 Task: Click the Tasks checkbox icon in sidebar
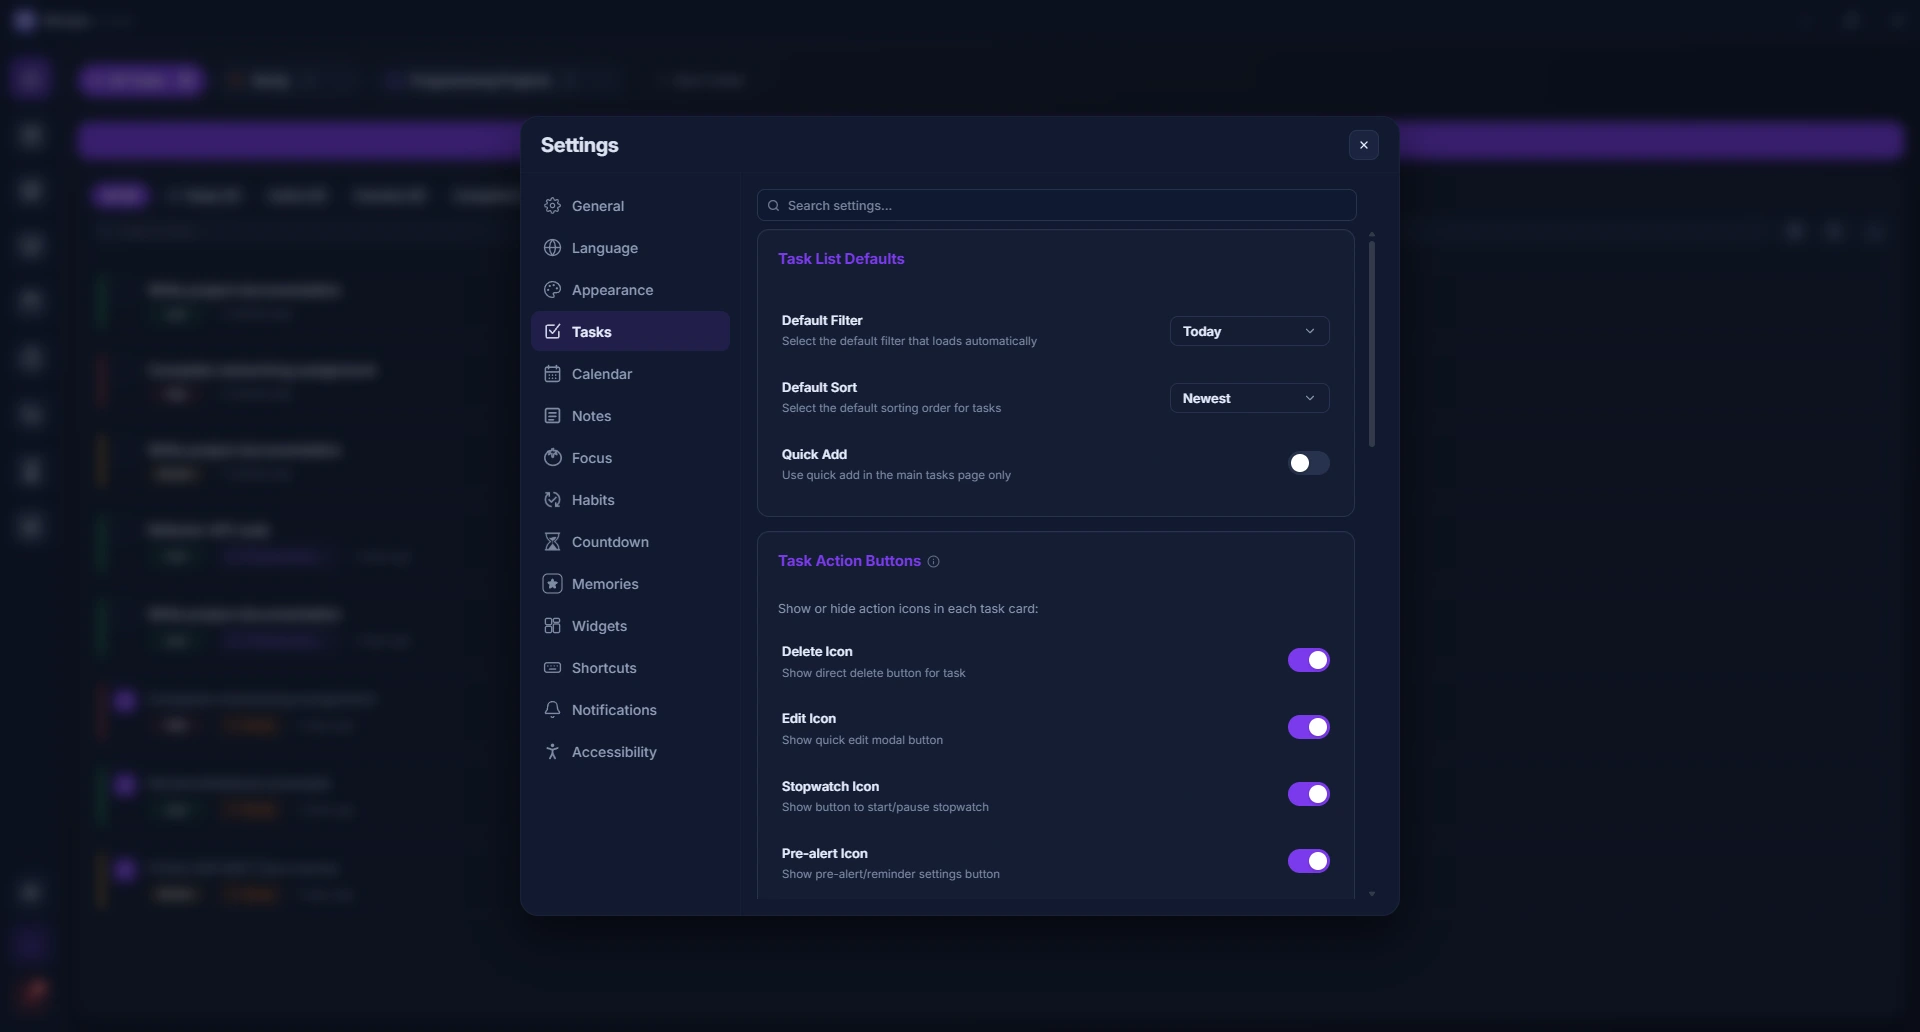coord(552,332)
